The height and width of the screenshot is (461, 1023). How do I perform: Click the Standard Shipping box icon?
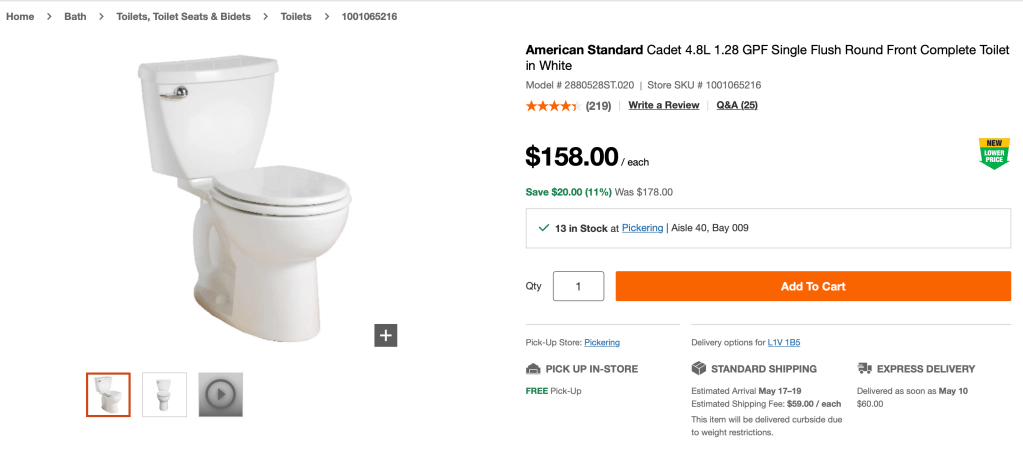click(x=699, y=369)
